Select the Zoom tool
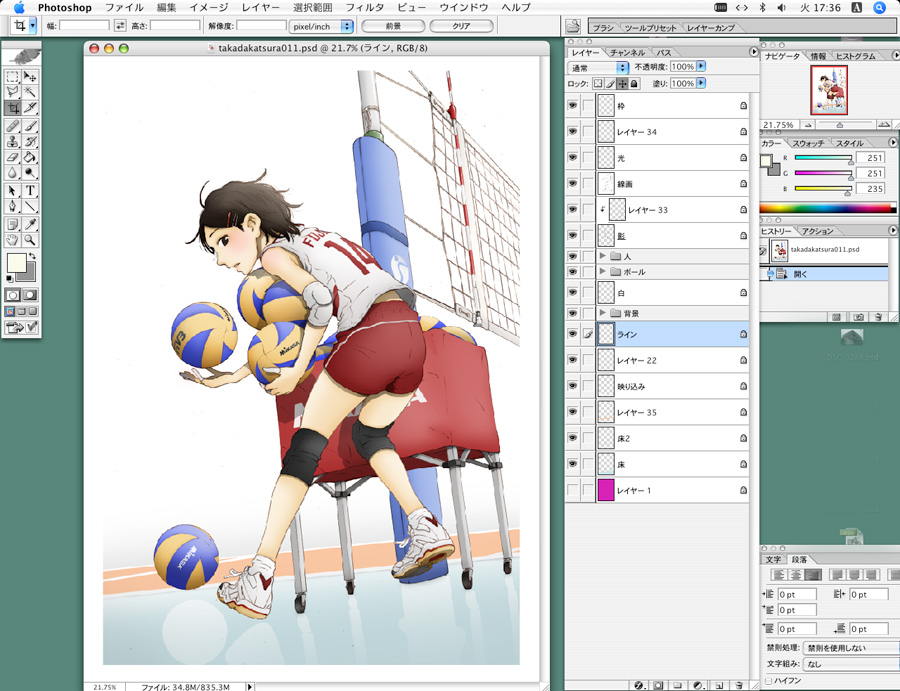The width and height of the screenshot is (900, 691). [30, 240]
